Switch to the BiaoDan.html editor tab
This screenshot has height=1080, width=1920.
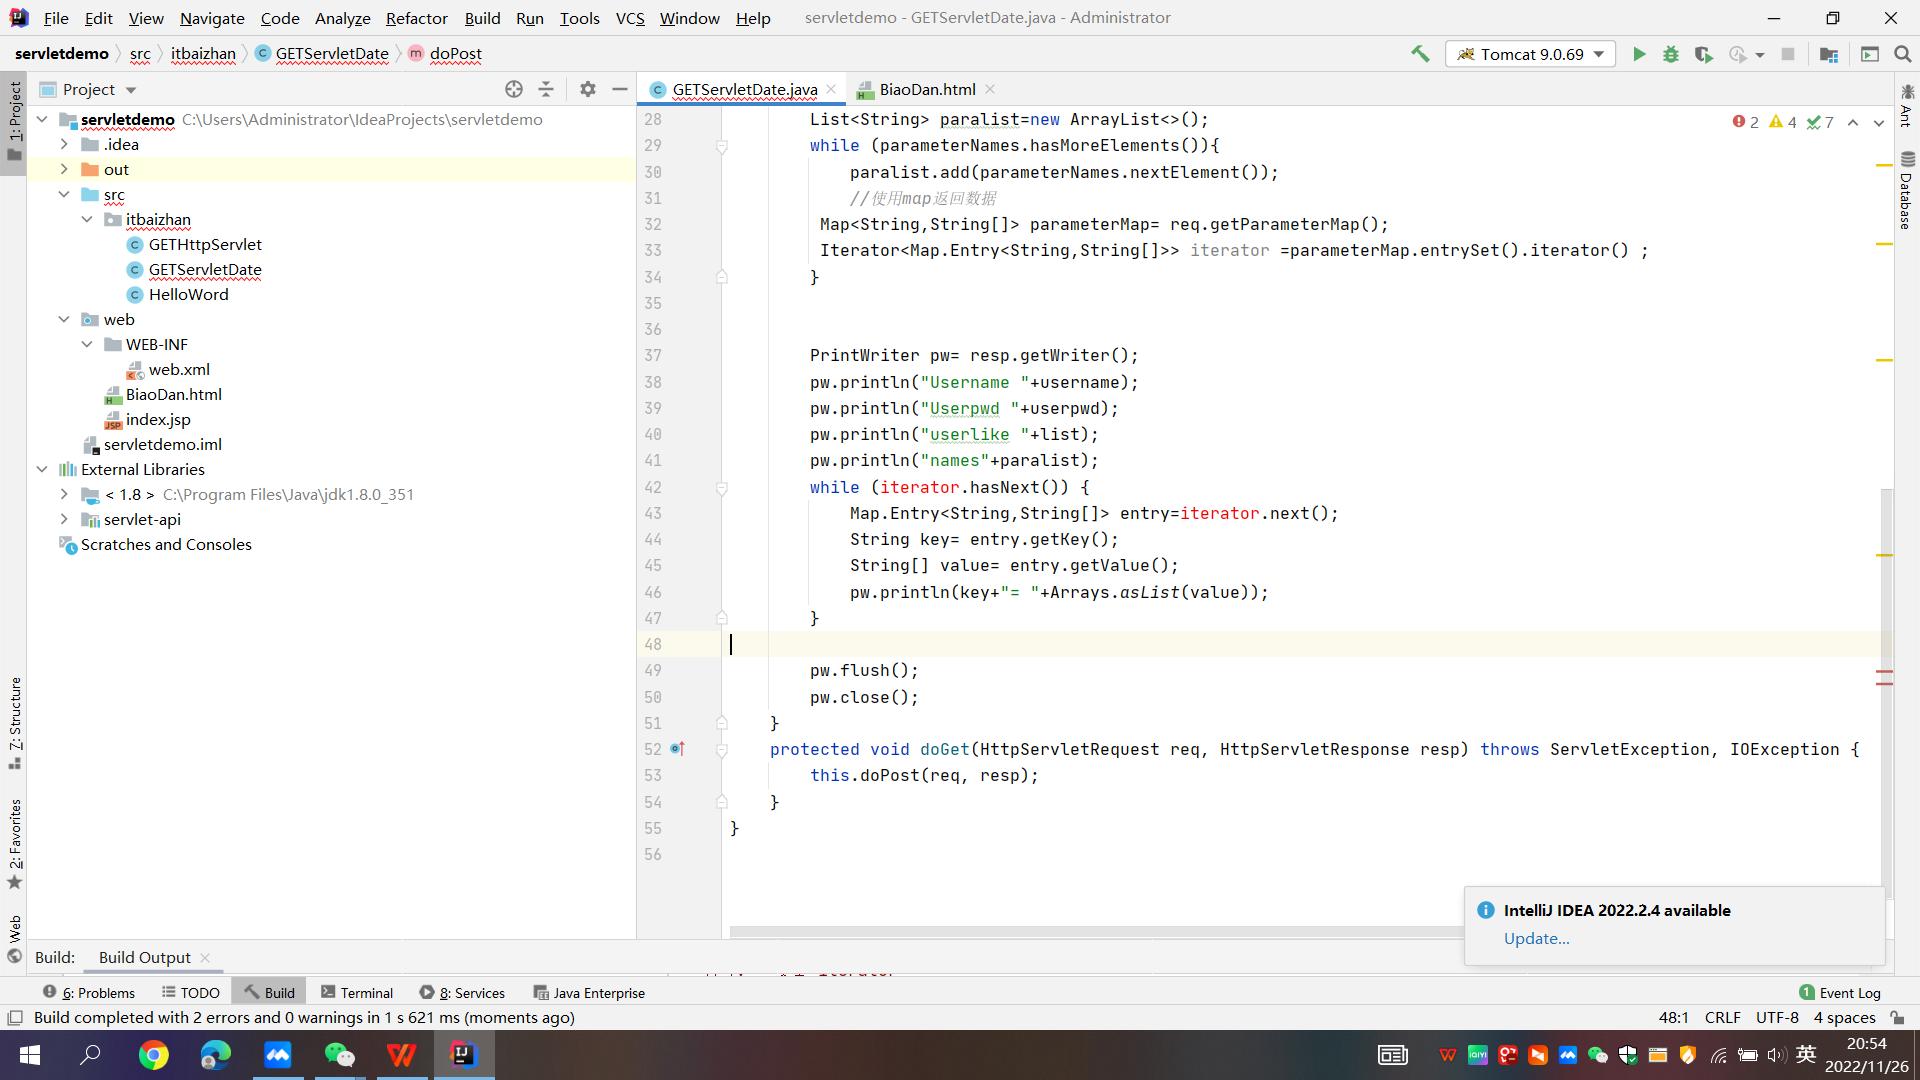pos(927,89)
